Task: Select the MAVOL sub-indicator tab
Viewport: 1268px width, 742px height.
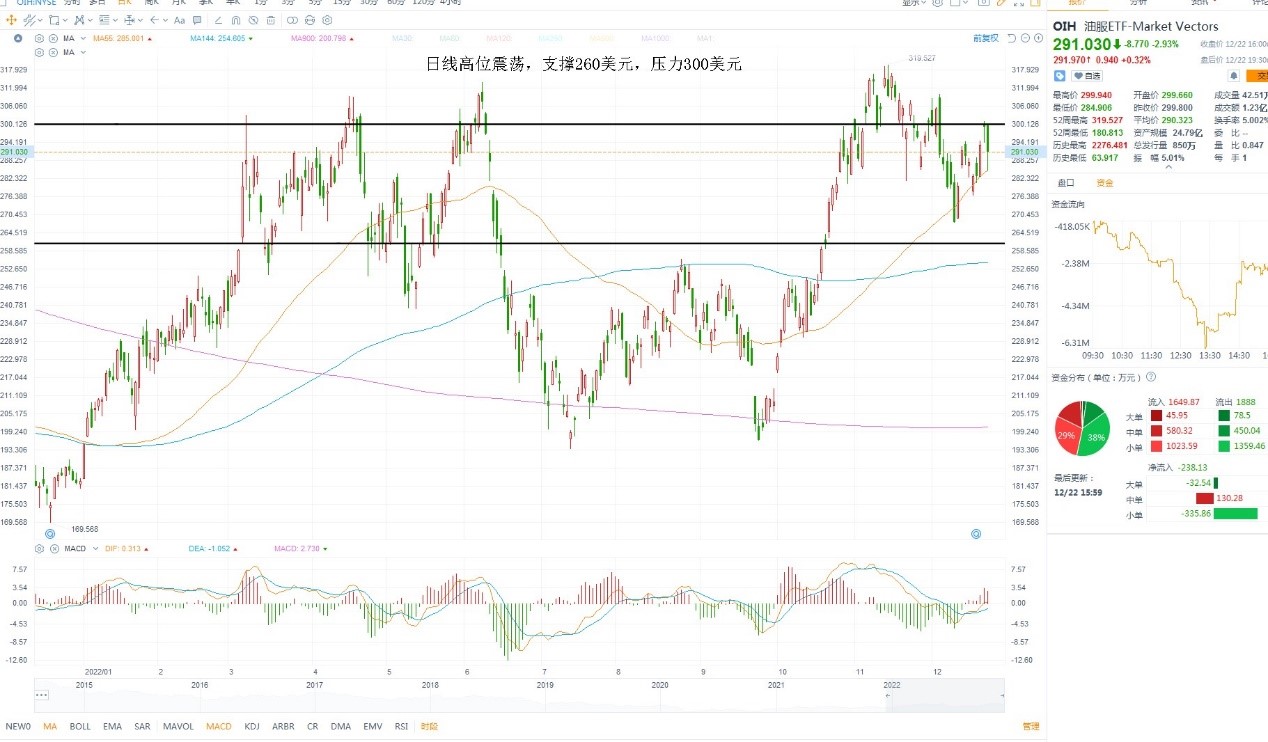Action: pos(178,726)
